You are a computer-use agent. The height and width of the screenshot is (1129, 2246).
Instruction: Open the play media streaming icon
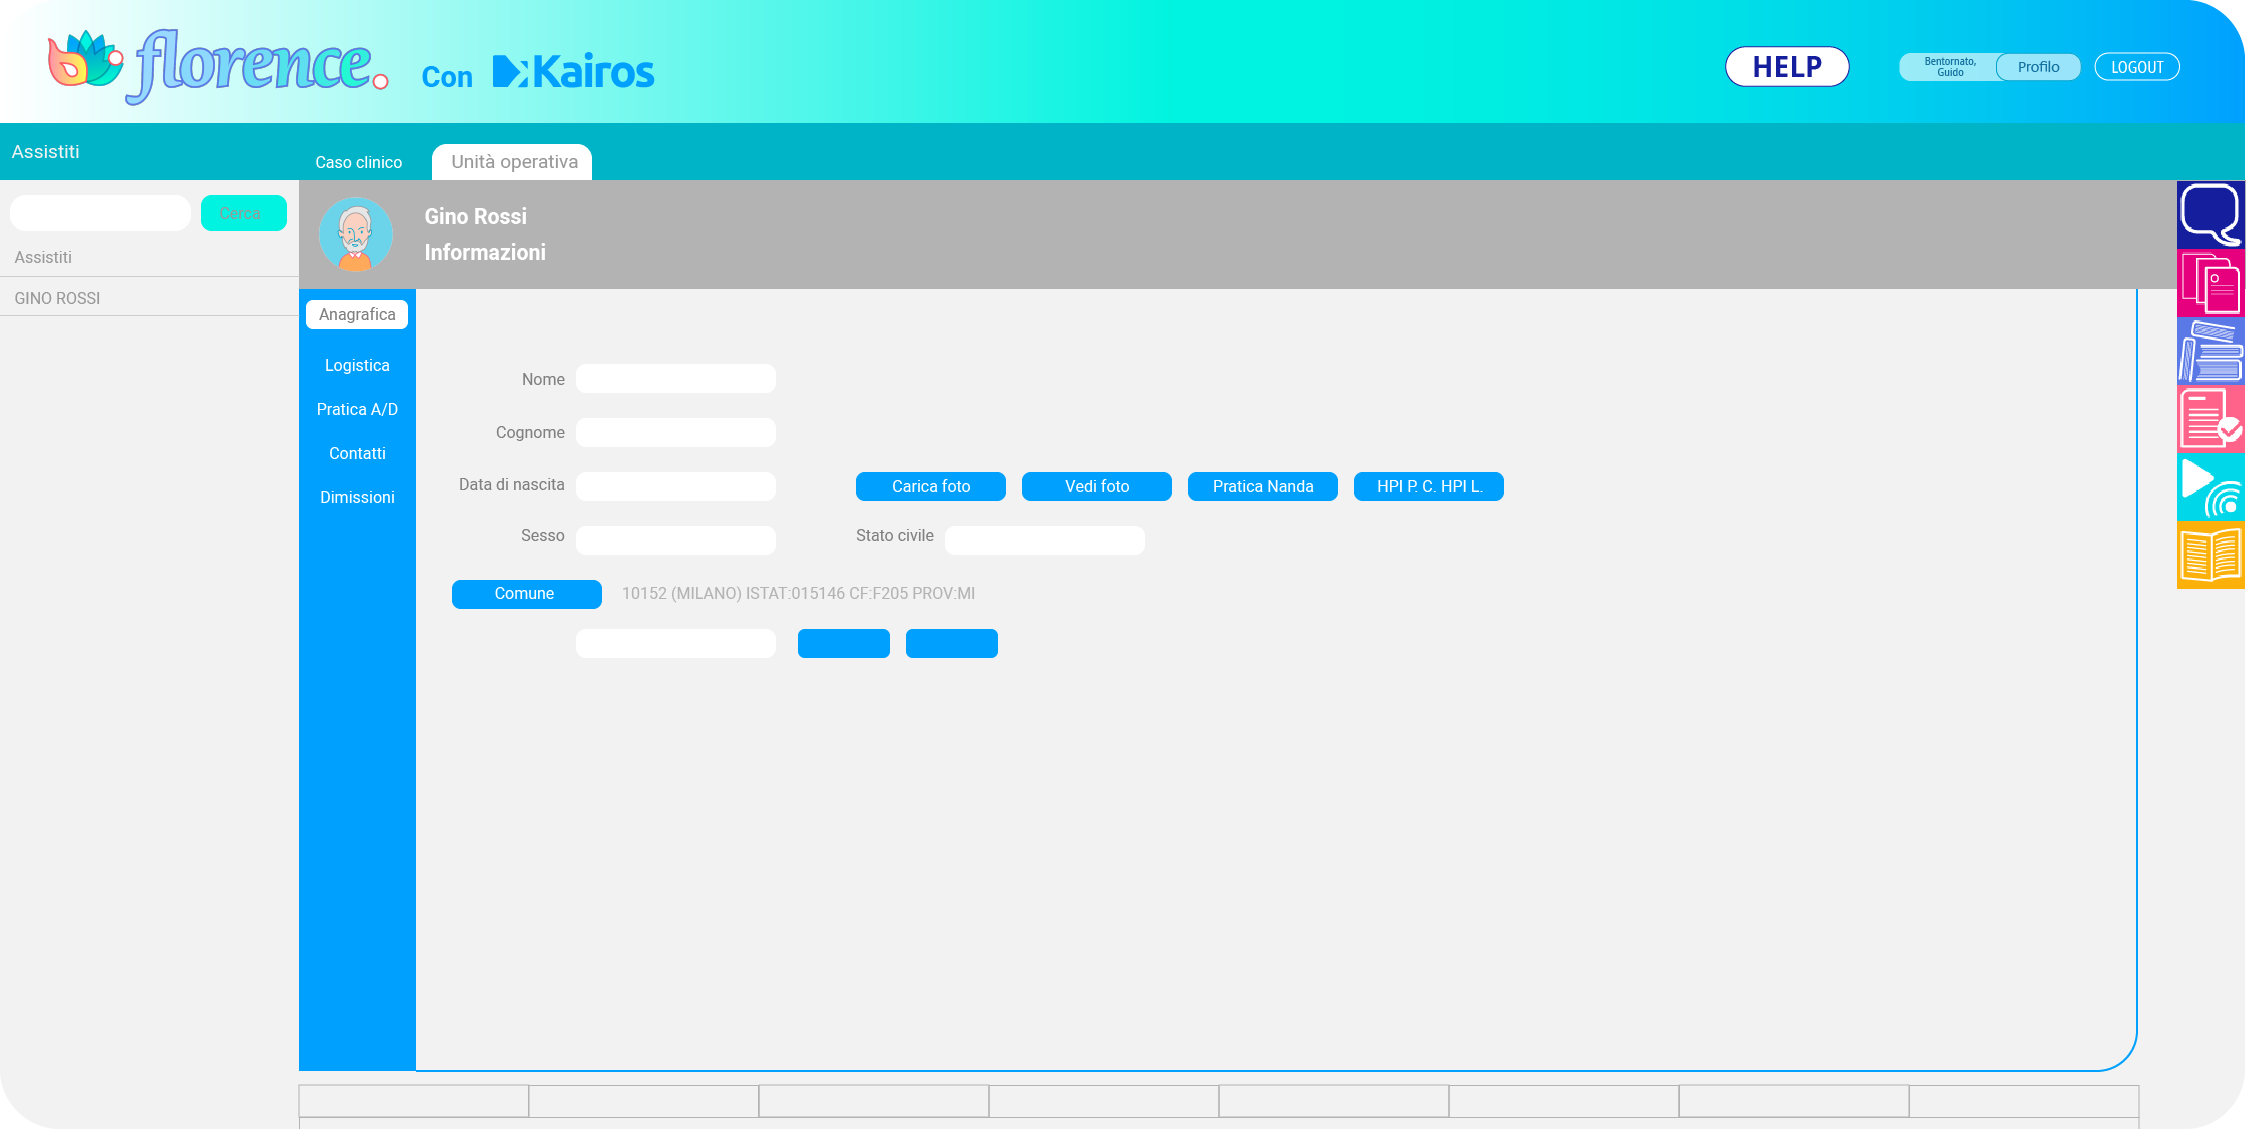pyautogui.click(x=2210, y=487)
